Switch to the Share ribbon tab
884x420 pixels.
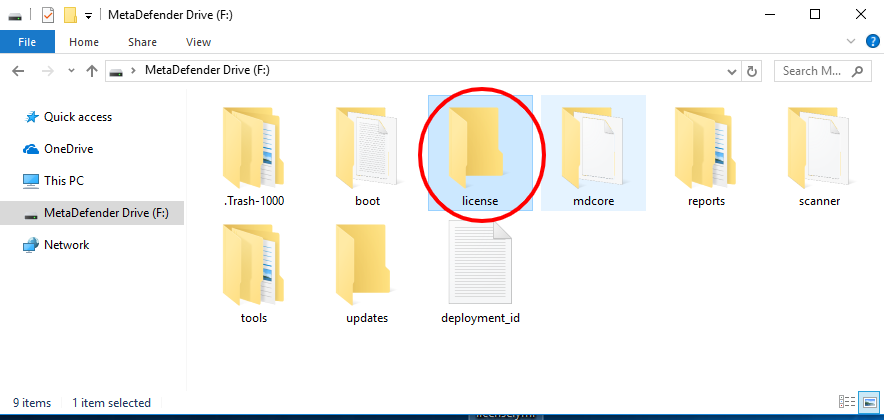point(142,42)
